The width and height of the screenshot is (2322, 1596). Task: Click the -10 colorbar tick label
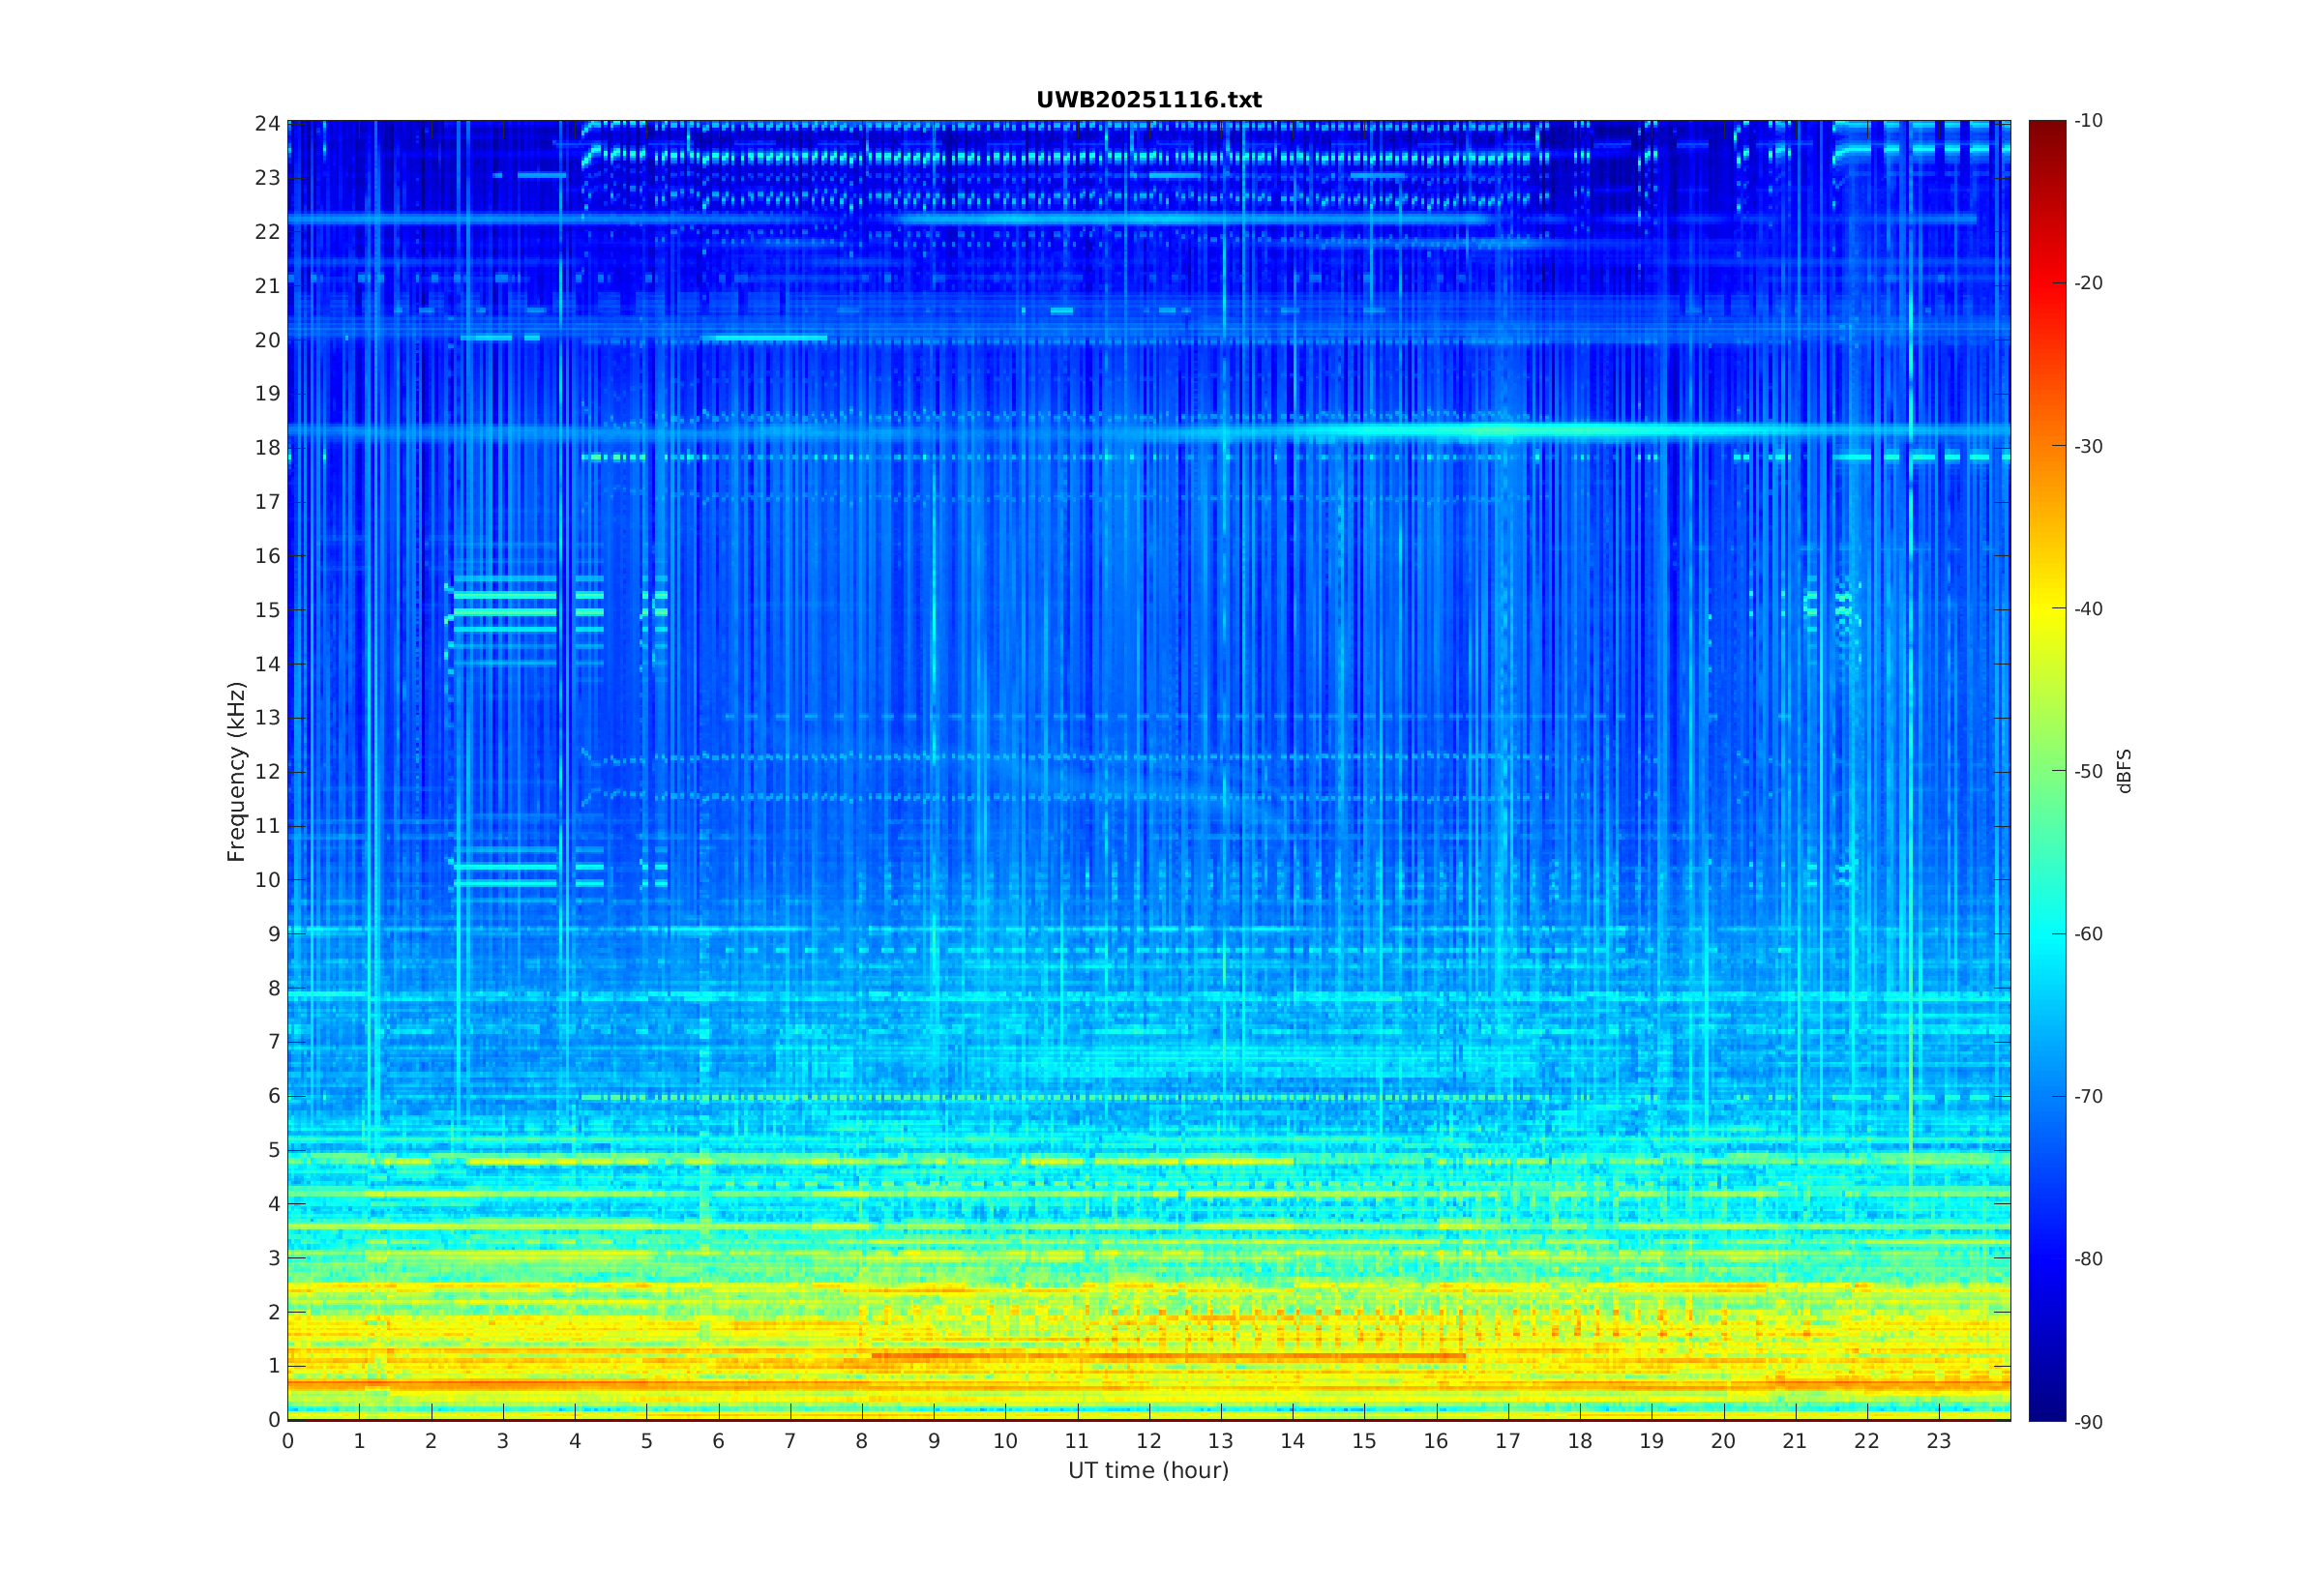[2088, 121]
